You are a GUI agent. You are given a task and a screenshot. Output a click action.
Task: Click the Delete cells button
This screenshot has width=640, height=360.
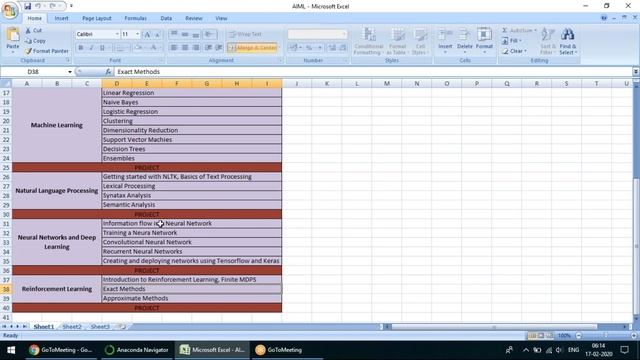(x=464, y=41)
